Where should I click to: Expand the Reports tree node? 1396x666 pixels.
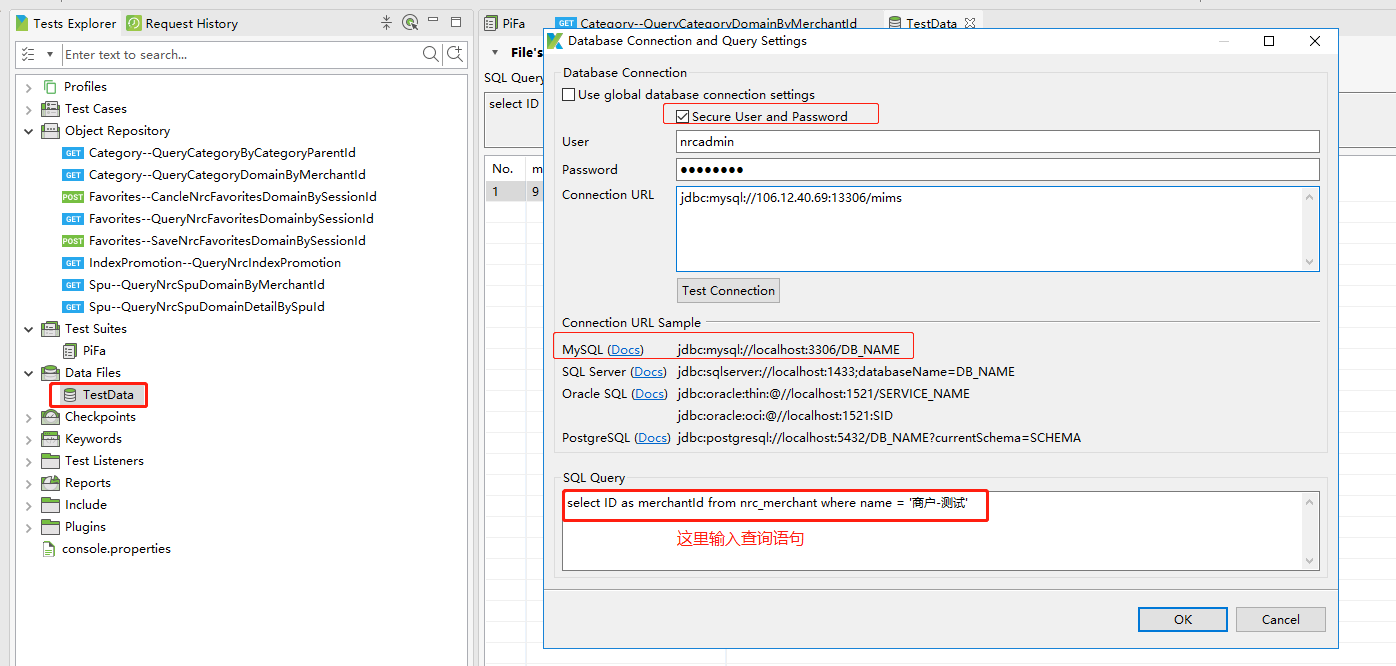coord(29,483)
